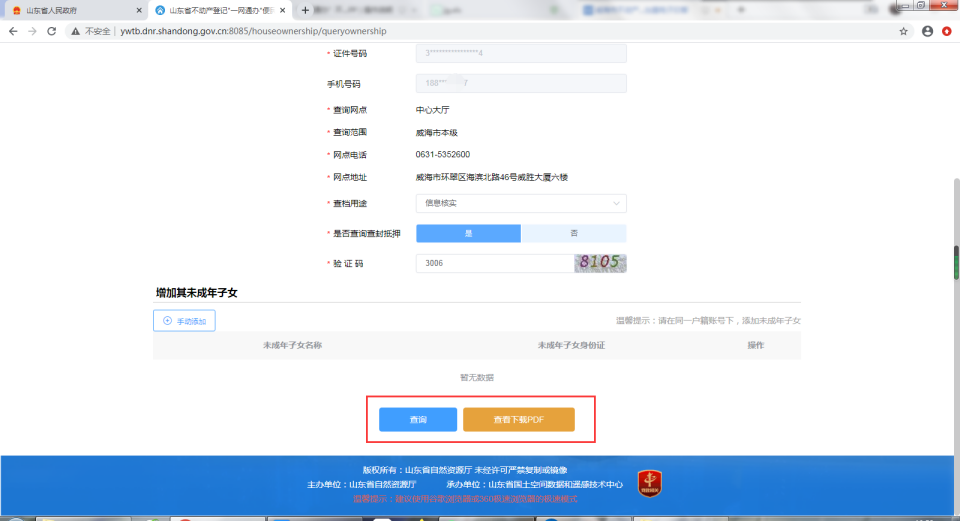Viewport: 960px width, 521px height.
Task: Refresh the 8105 captcha image
Action: pos(600,263)
